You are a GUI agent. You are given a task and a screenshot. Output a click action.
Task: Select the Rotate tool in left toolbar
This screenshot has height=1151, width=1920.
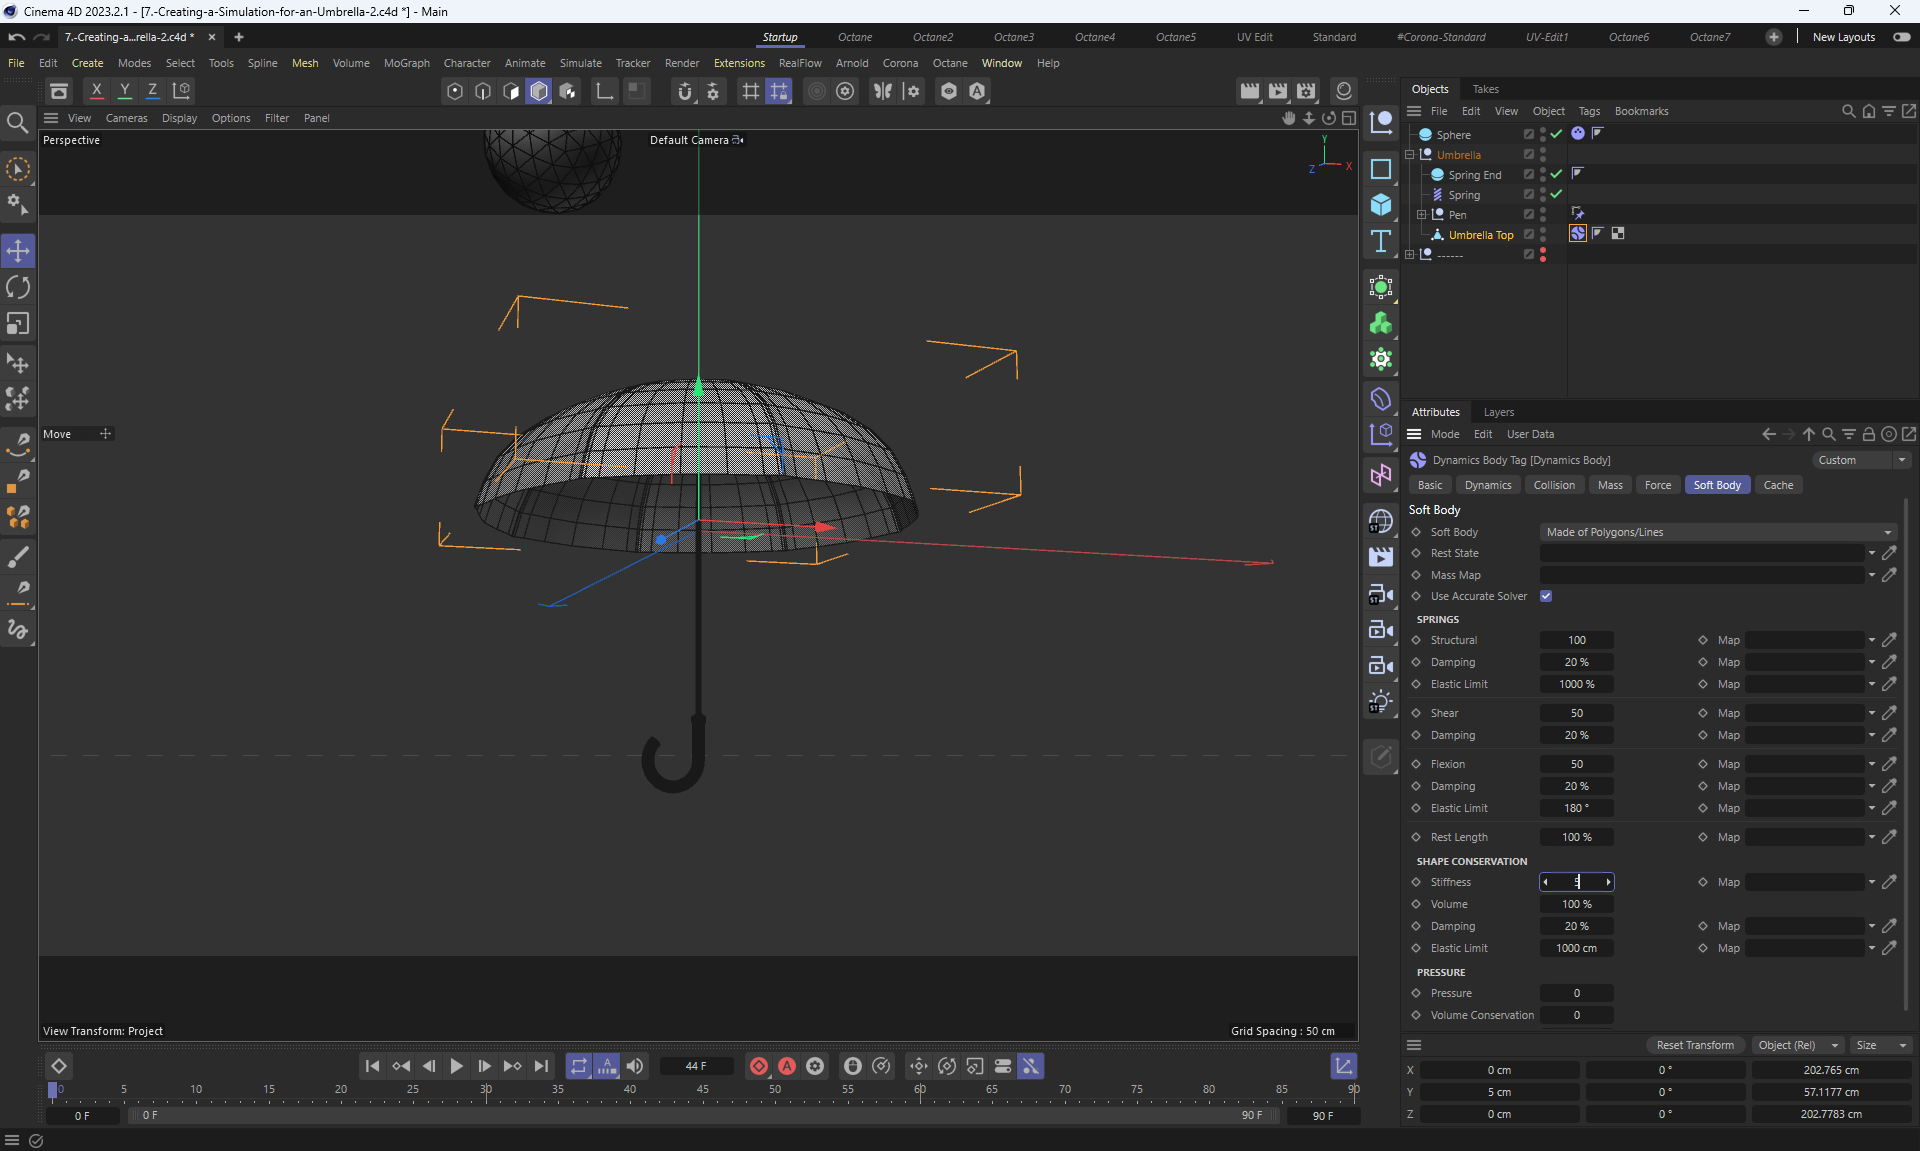(18, 288)
